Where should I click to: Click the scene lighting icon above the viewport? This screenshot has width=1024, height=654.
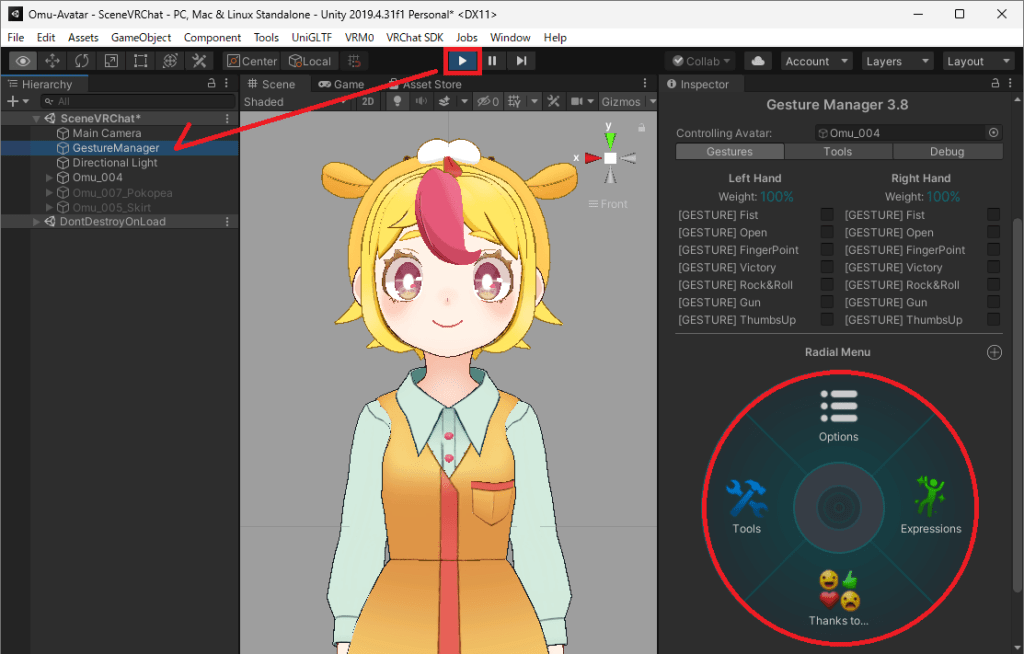(397, 101)
